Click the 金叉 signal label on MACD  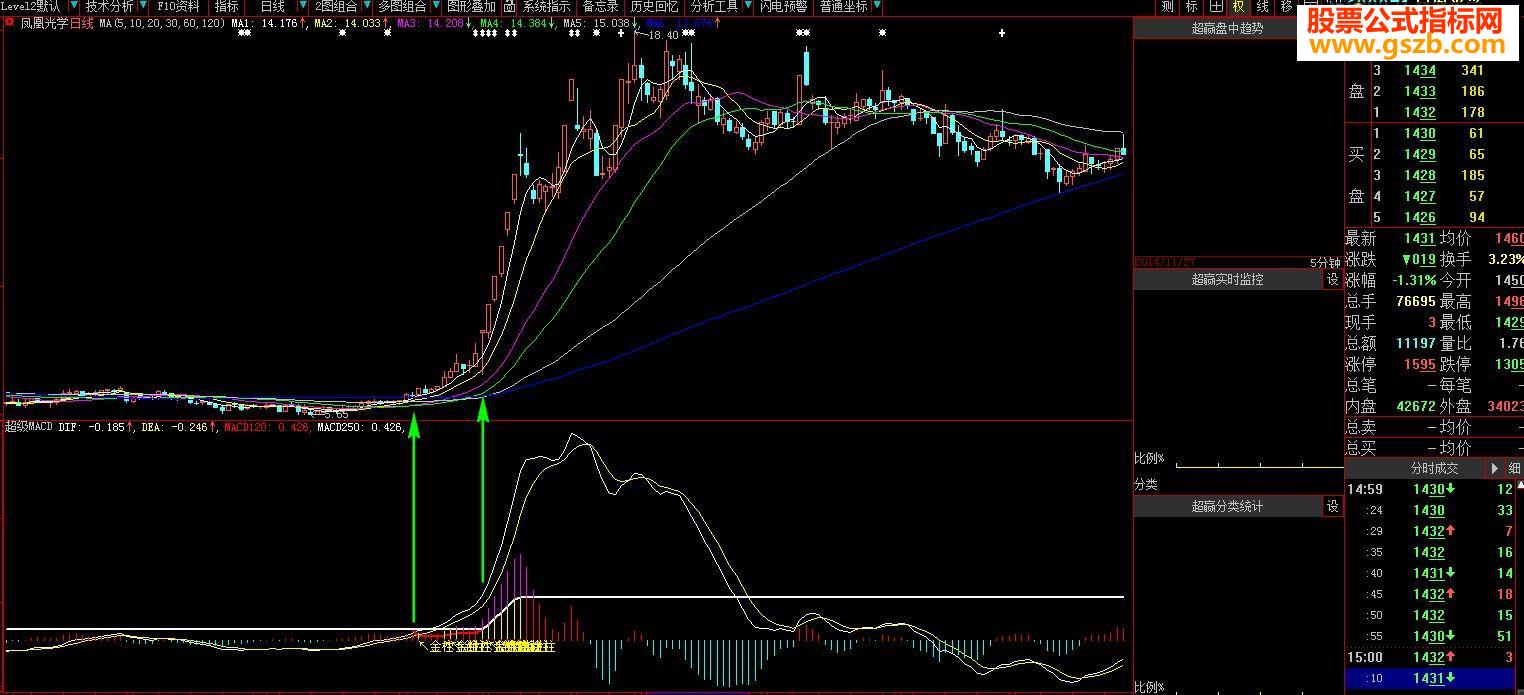pyautogui.click(x=441, y=648)
